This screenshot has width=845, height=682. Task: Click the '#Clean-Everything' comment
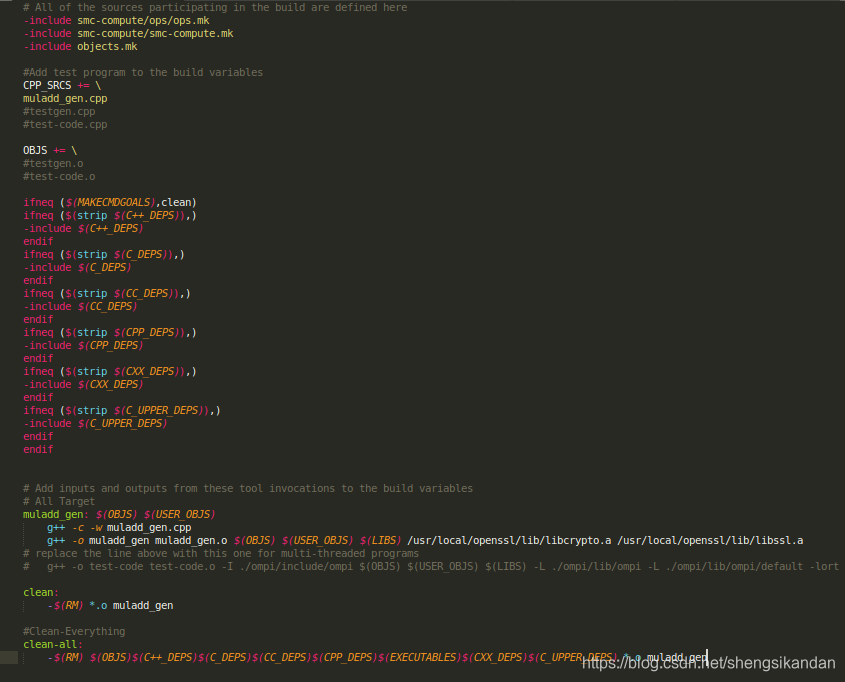(x=74, y=631)
